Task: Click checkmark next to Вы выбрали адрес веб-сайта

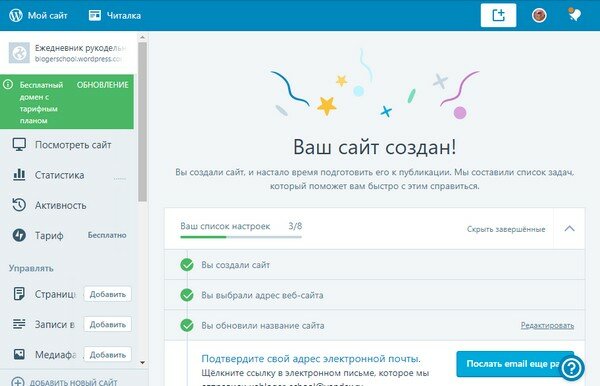Action: [x=187, y=295]
